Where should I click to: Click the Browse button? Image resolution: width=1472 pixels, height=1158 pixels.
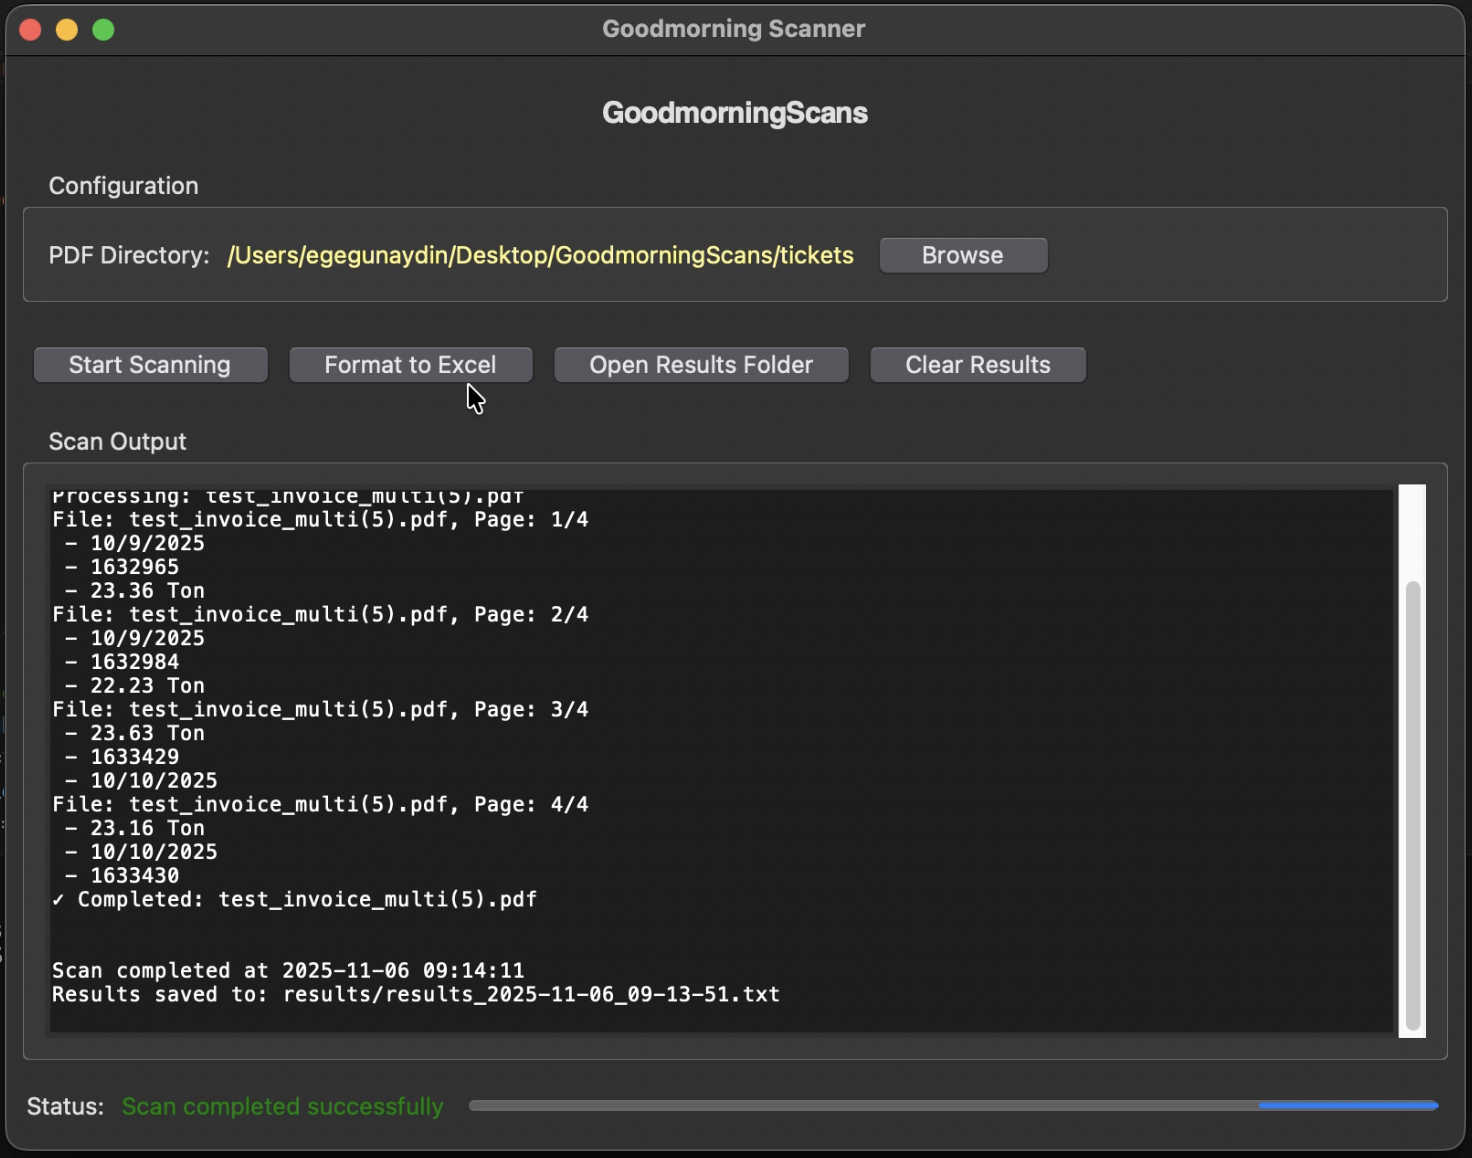tap(962, 255)
